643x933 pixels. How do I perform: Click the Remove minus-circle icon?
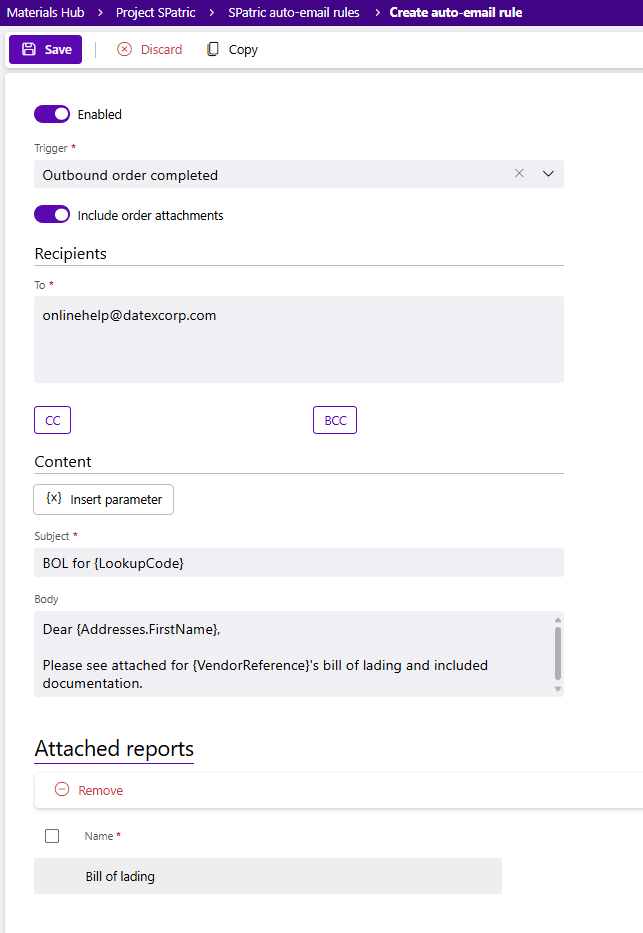pos(62,790)
